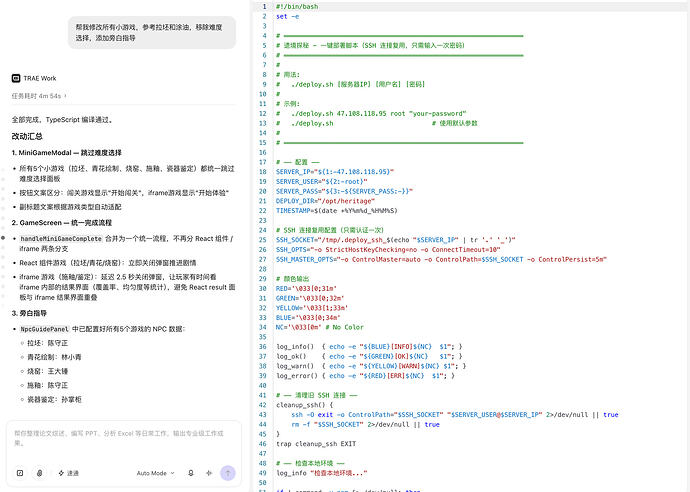Click the 改动汇总 heading

[27, 136]
